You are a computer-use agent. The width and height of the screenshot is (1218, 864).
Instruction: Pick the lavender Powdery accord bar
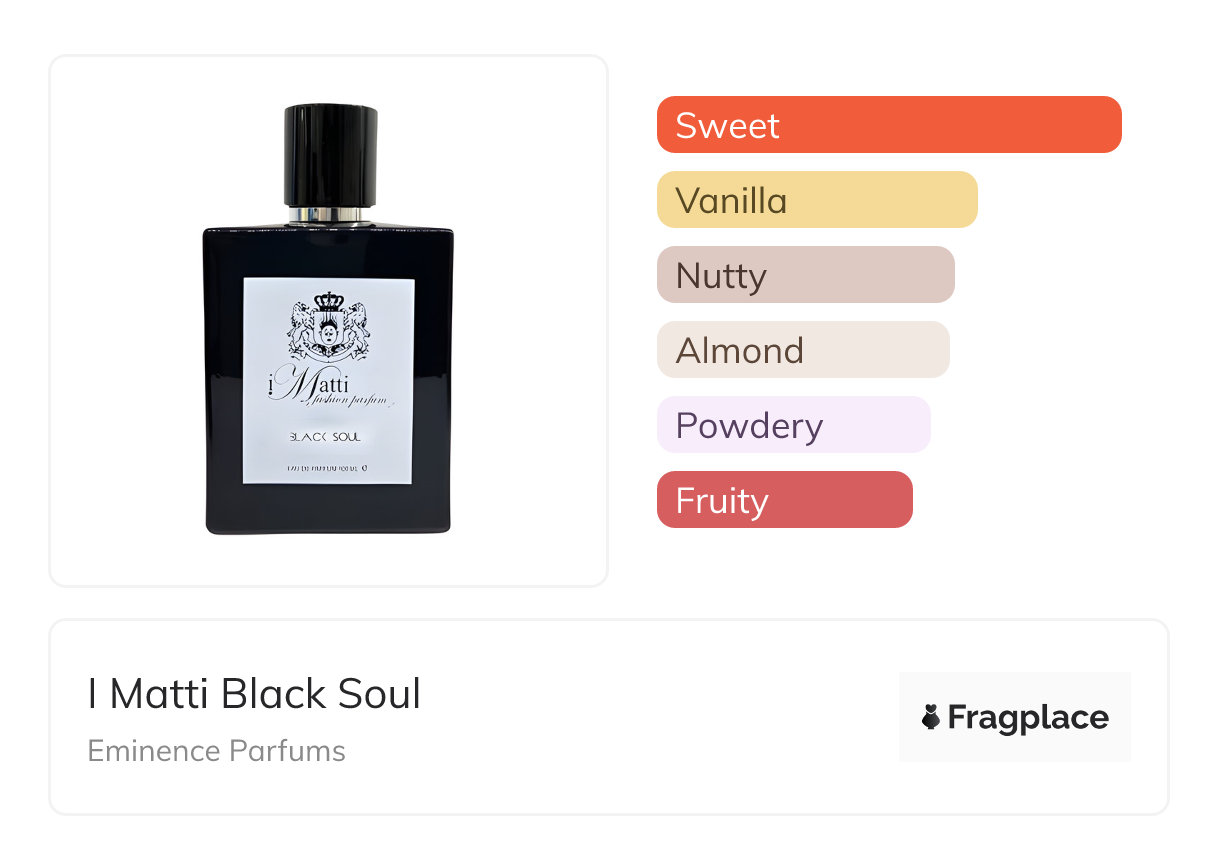click(x=793, y=425)
